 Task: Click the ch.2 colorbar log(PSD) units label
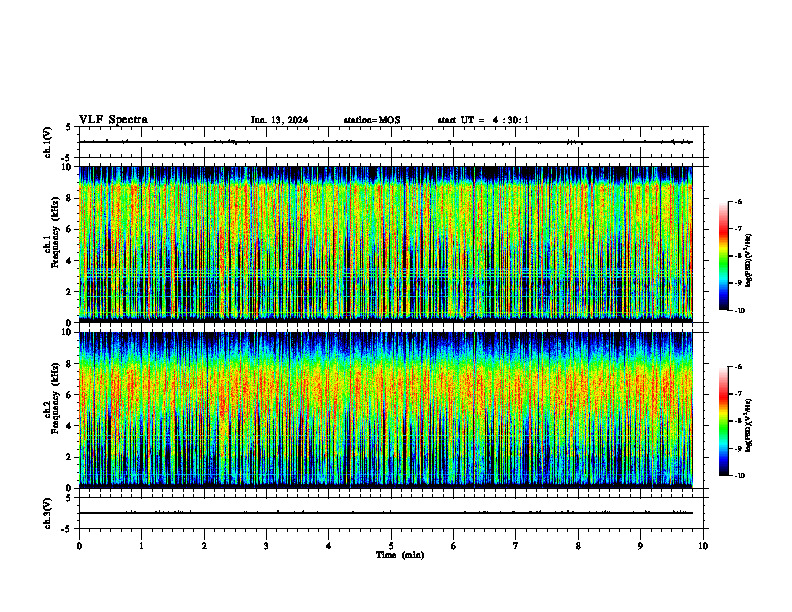pyautogui.click(x=749, y=425)
